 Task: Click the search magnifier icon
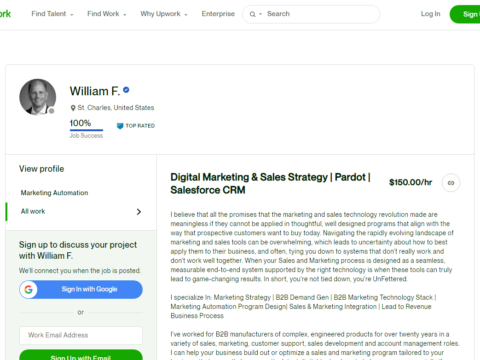[x=252, y=14]
